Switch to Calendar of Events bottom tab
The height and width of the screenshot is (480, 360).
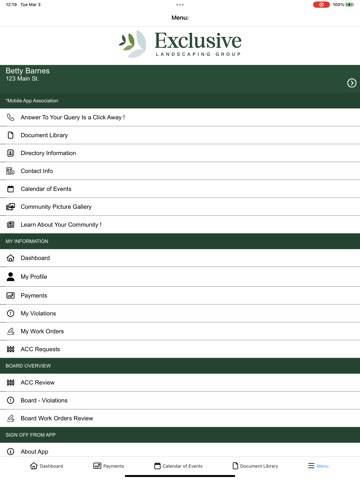[178, 466]
